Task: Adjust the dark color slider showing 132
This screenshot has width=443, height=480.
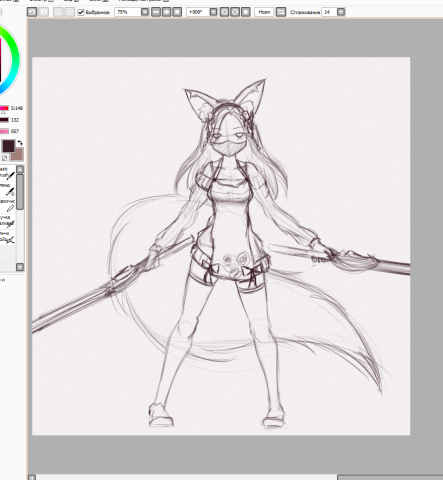Action: [x=4, y=120]
